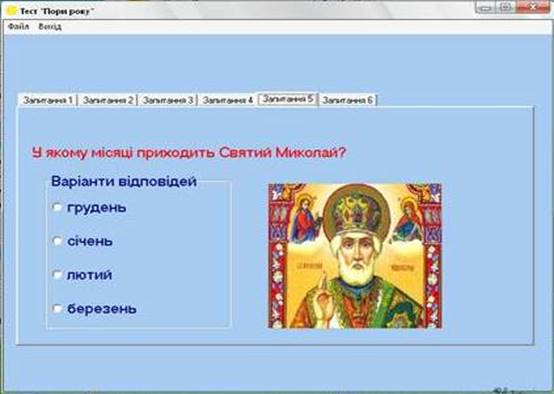Viewport: 554px width, 394px height.
Task: Select the Запитання 5 tab
Action: pyautogui.click(x=288, y=99)
